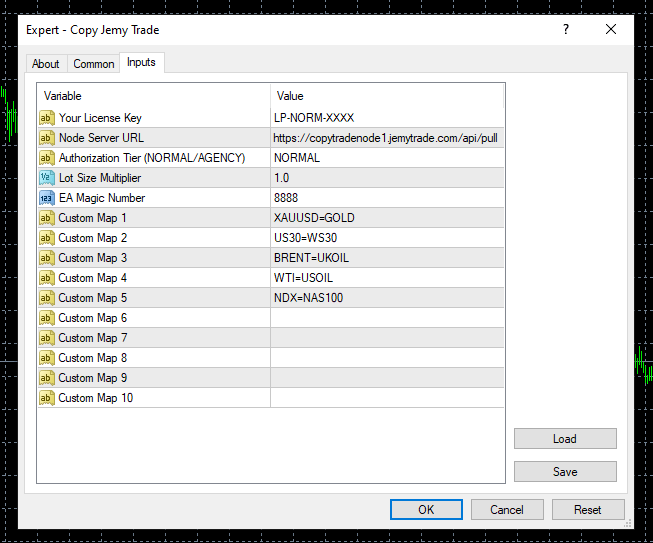Click the help question mark in title bar

point(566,30)
